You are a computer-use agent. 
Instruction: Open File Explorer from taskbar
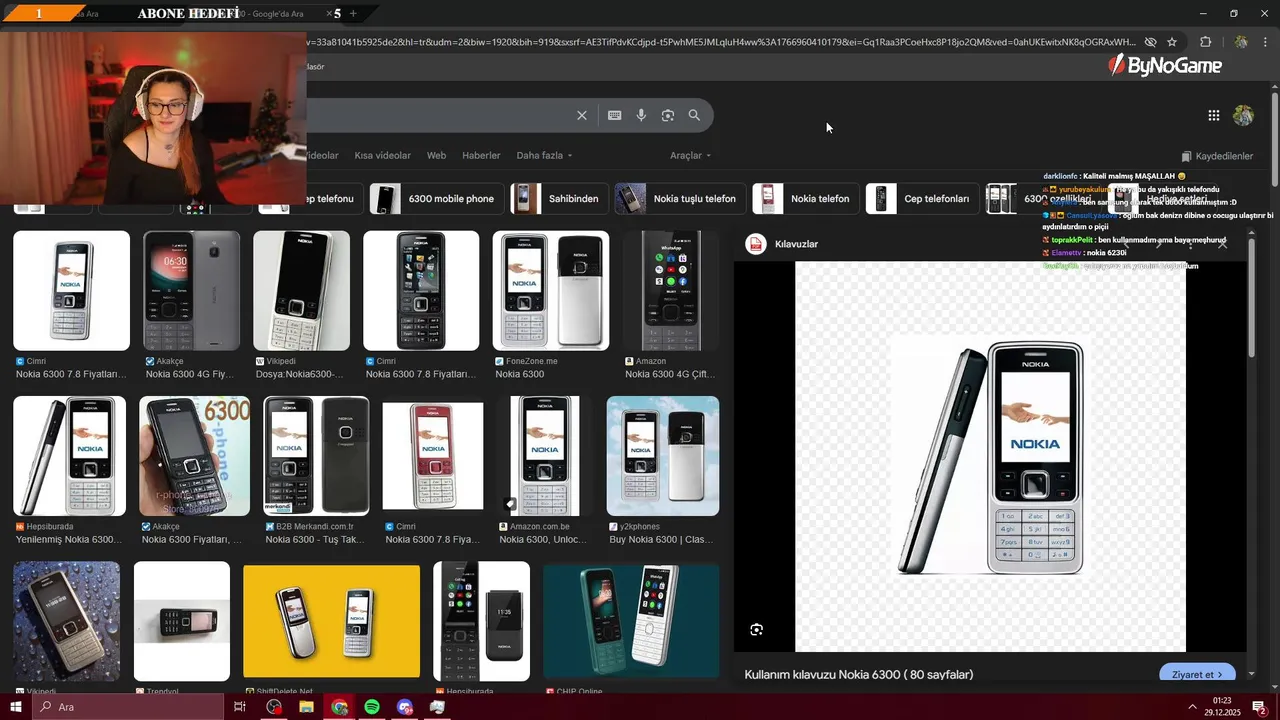tap(306, 707)
